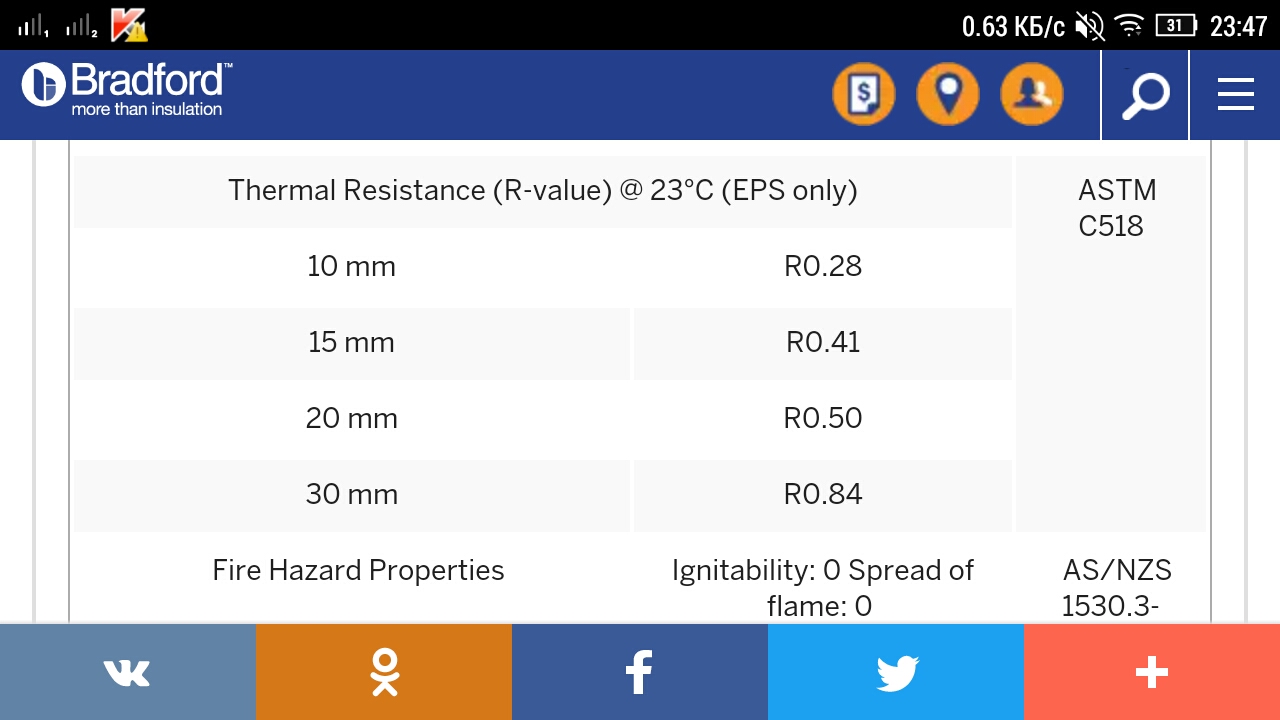This screenshot has width=1280, height=720.
Task: Share page on Facebook
Action: click(x=640, y=672)
